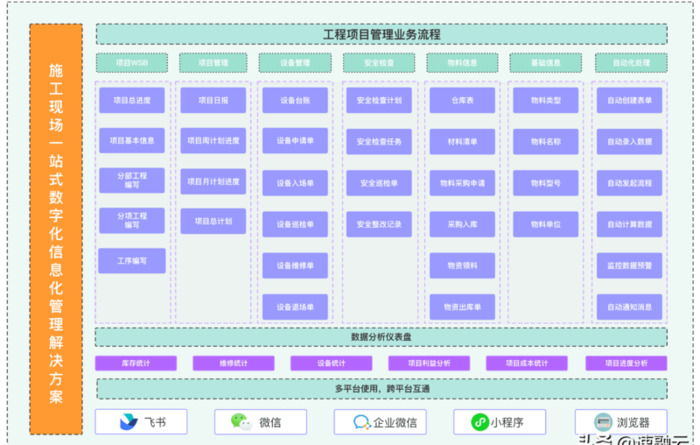Choose the 设备退场单 block
The height and width of the screenshot is (445, 700).
(x=295, y=307)
